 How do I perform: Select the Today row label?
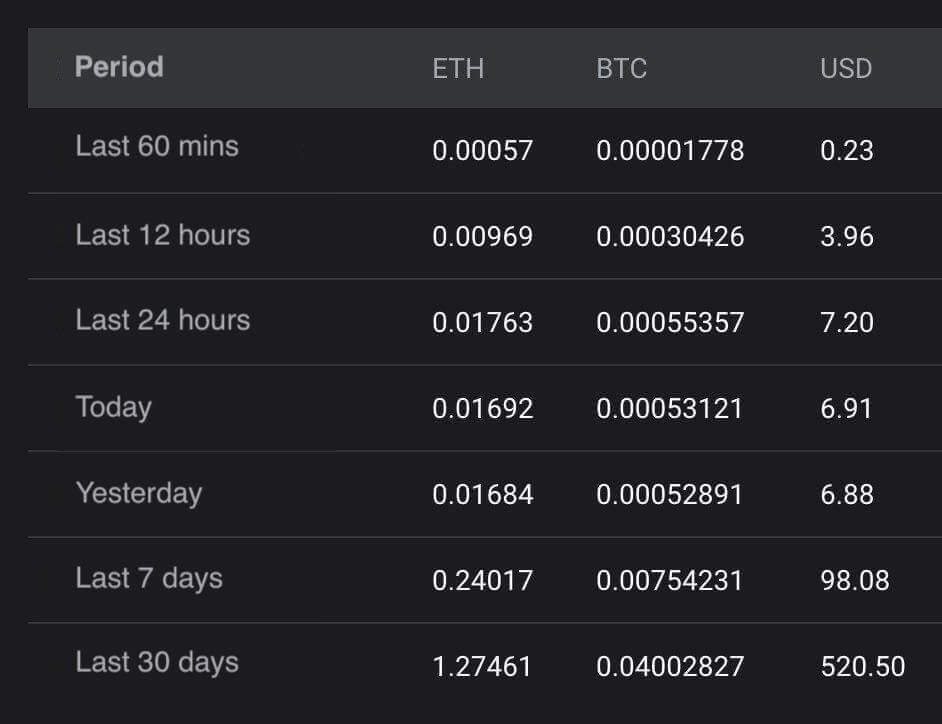[x=114, y=407]
